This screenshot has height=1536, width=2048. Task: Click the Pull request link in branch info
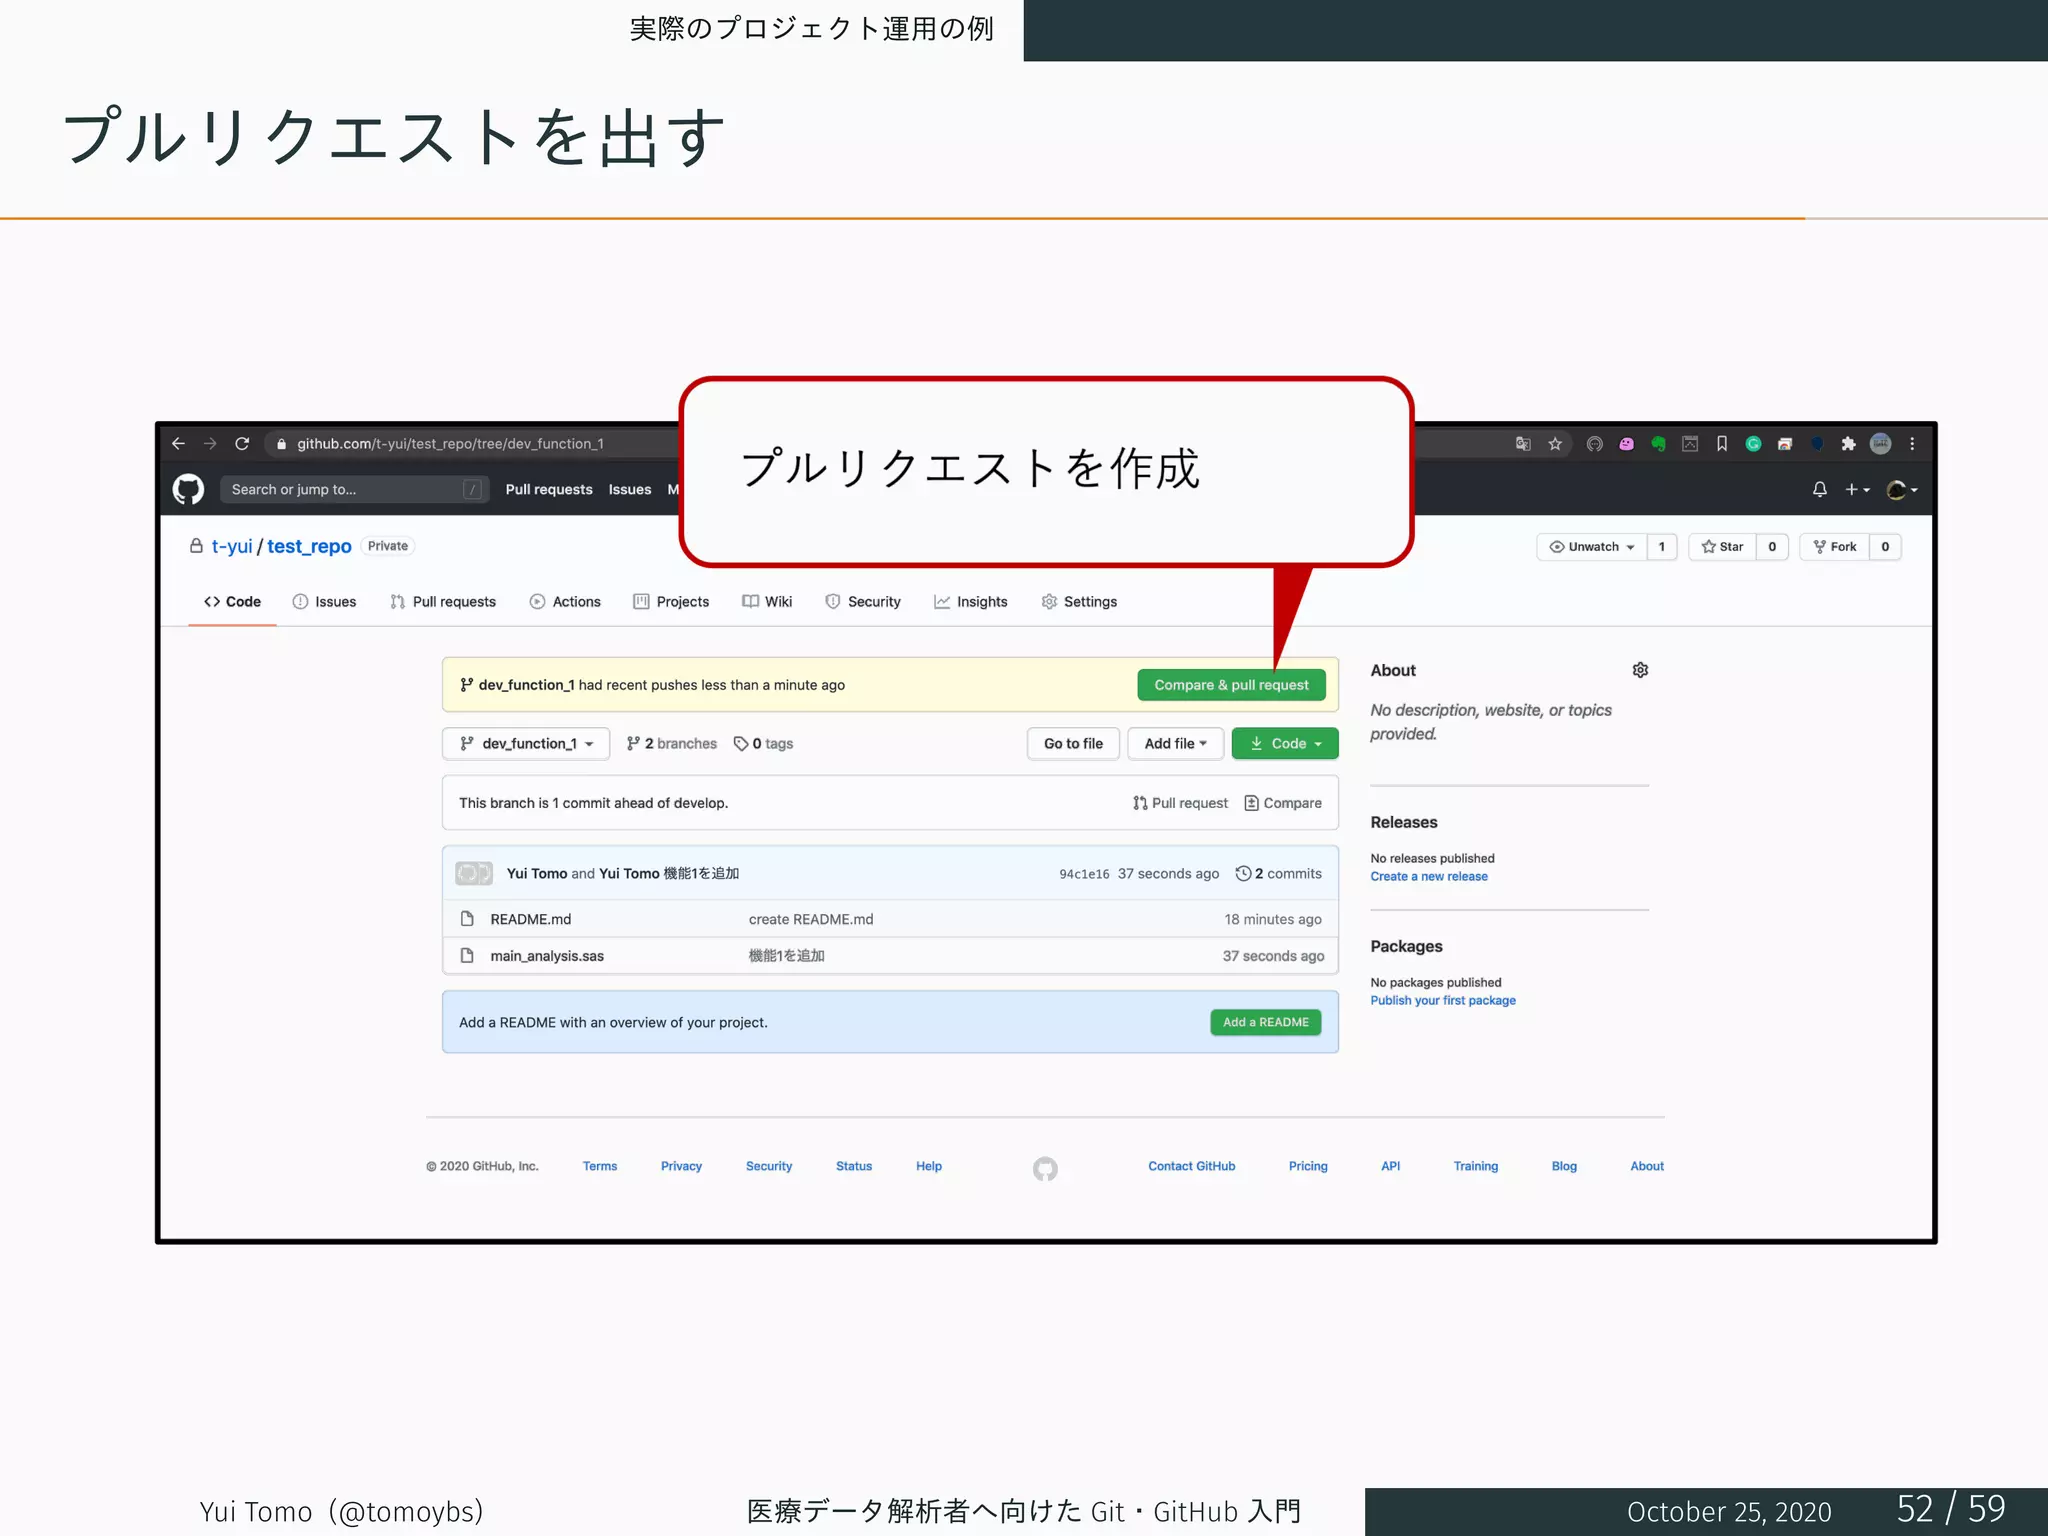tap(1180, 803)
